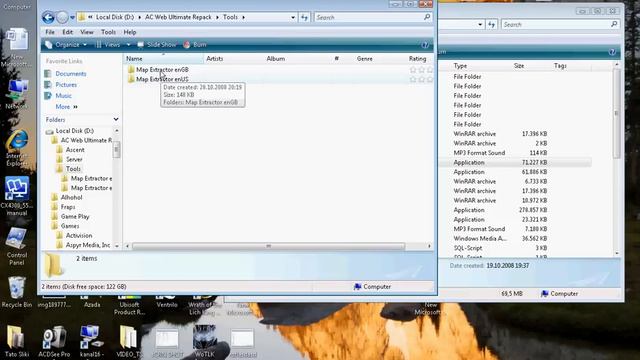Expand More favorite links

[x=66, y=107]
